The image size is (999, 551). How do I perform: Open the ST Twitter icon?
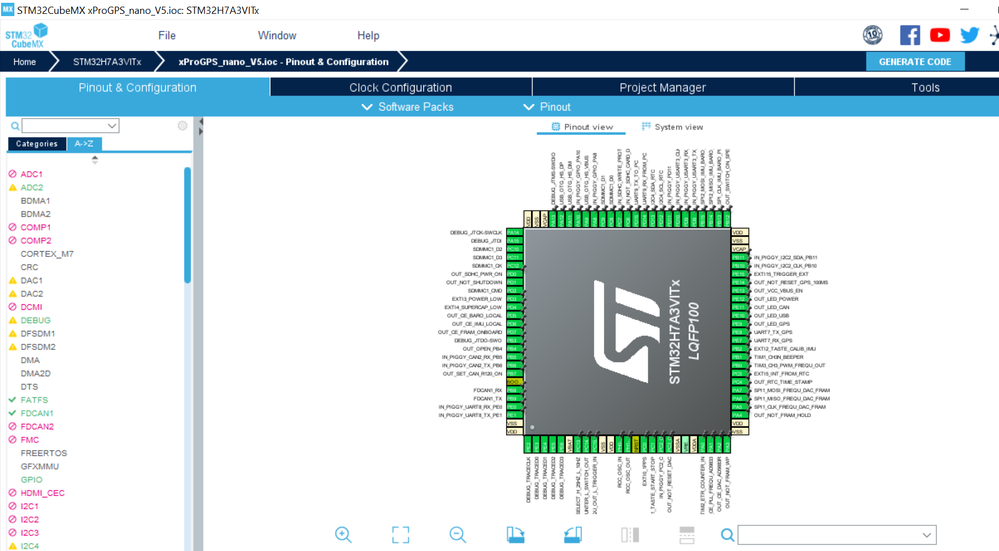(x=969, y=35)
